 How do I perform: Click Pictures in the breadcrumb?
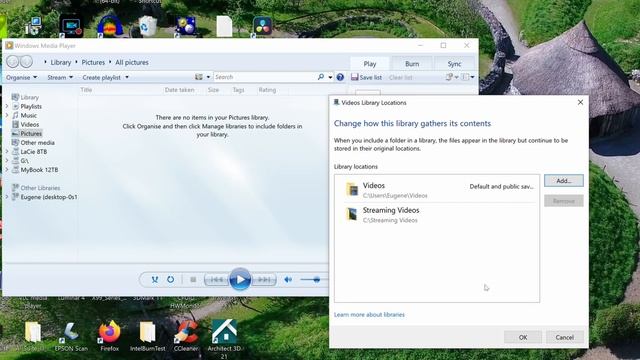93,62
